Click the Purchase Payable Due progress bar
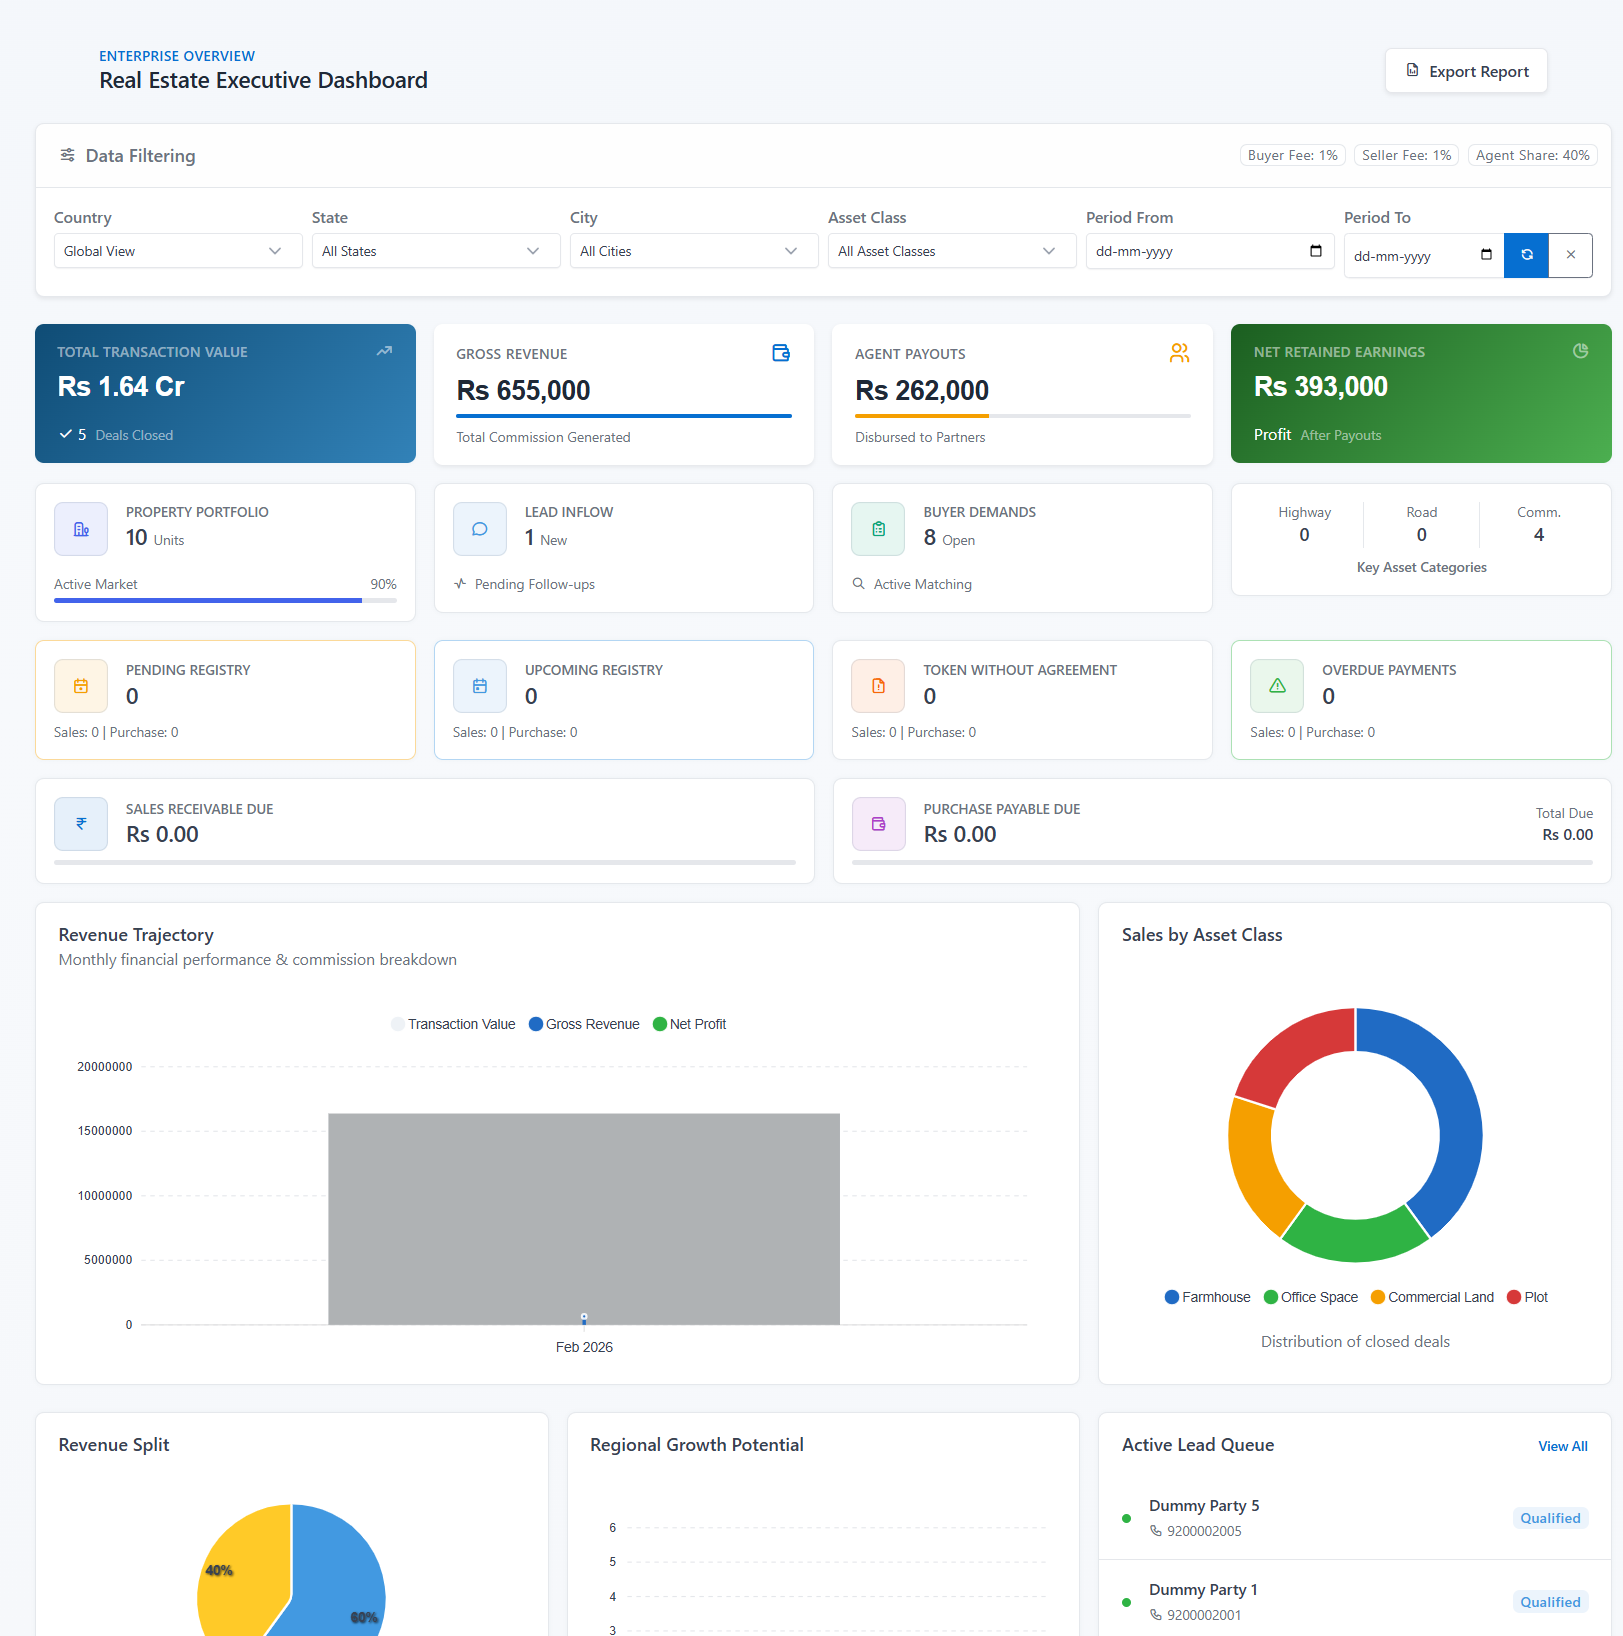This screenshot has height=1636, width=1623. [x=1222, y=862]
